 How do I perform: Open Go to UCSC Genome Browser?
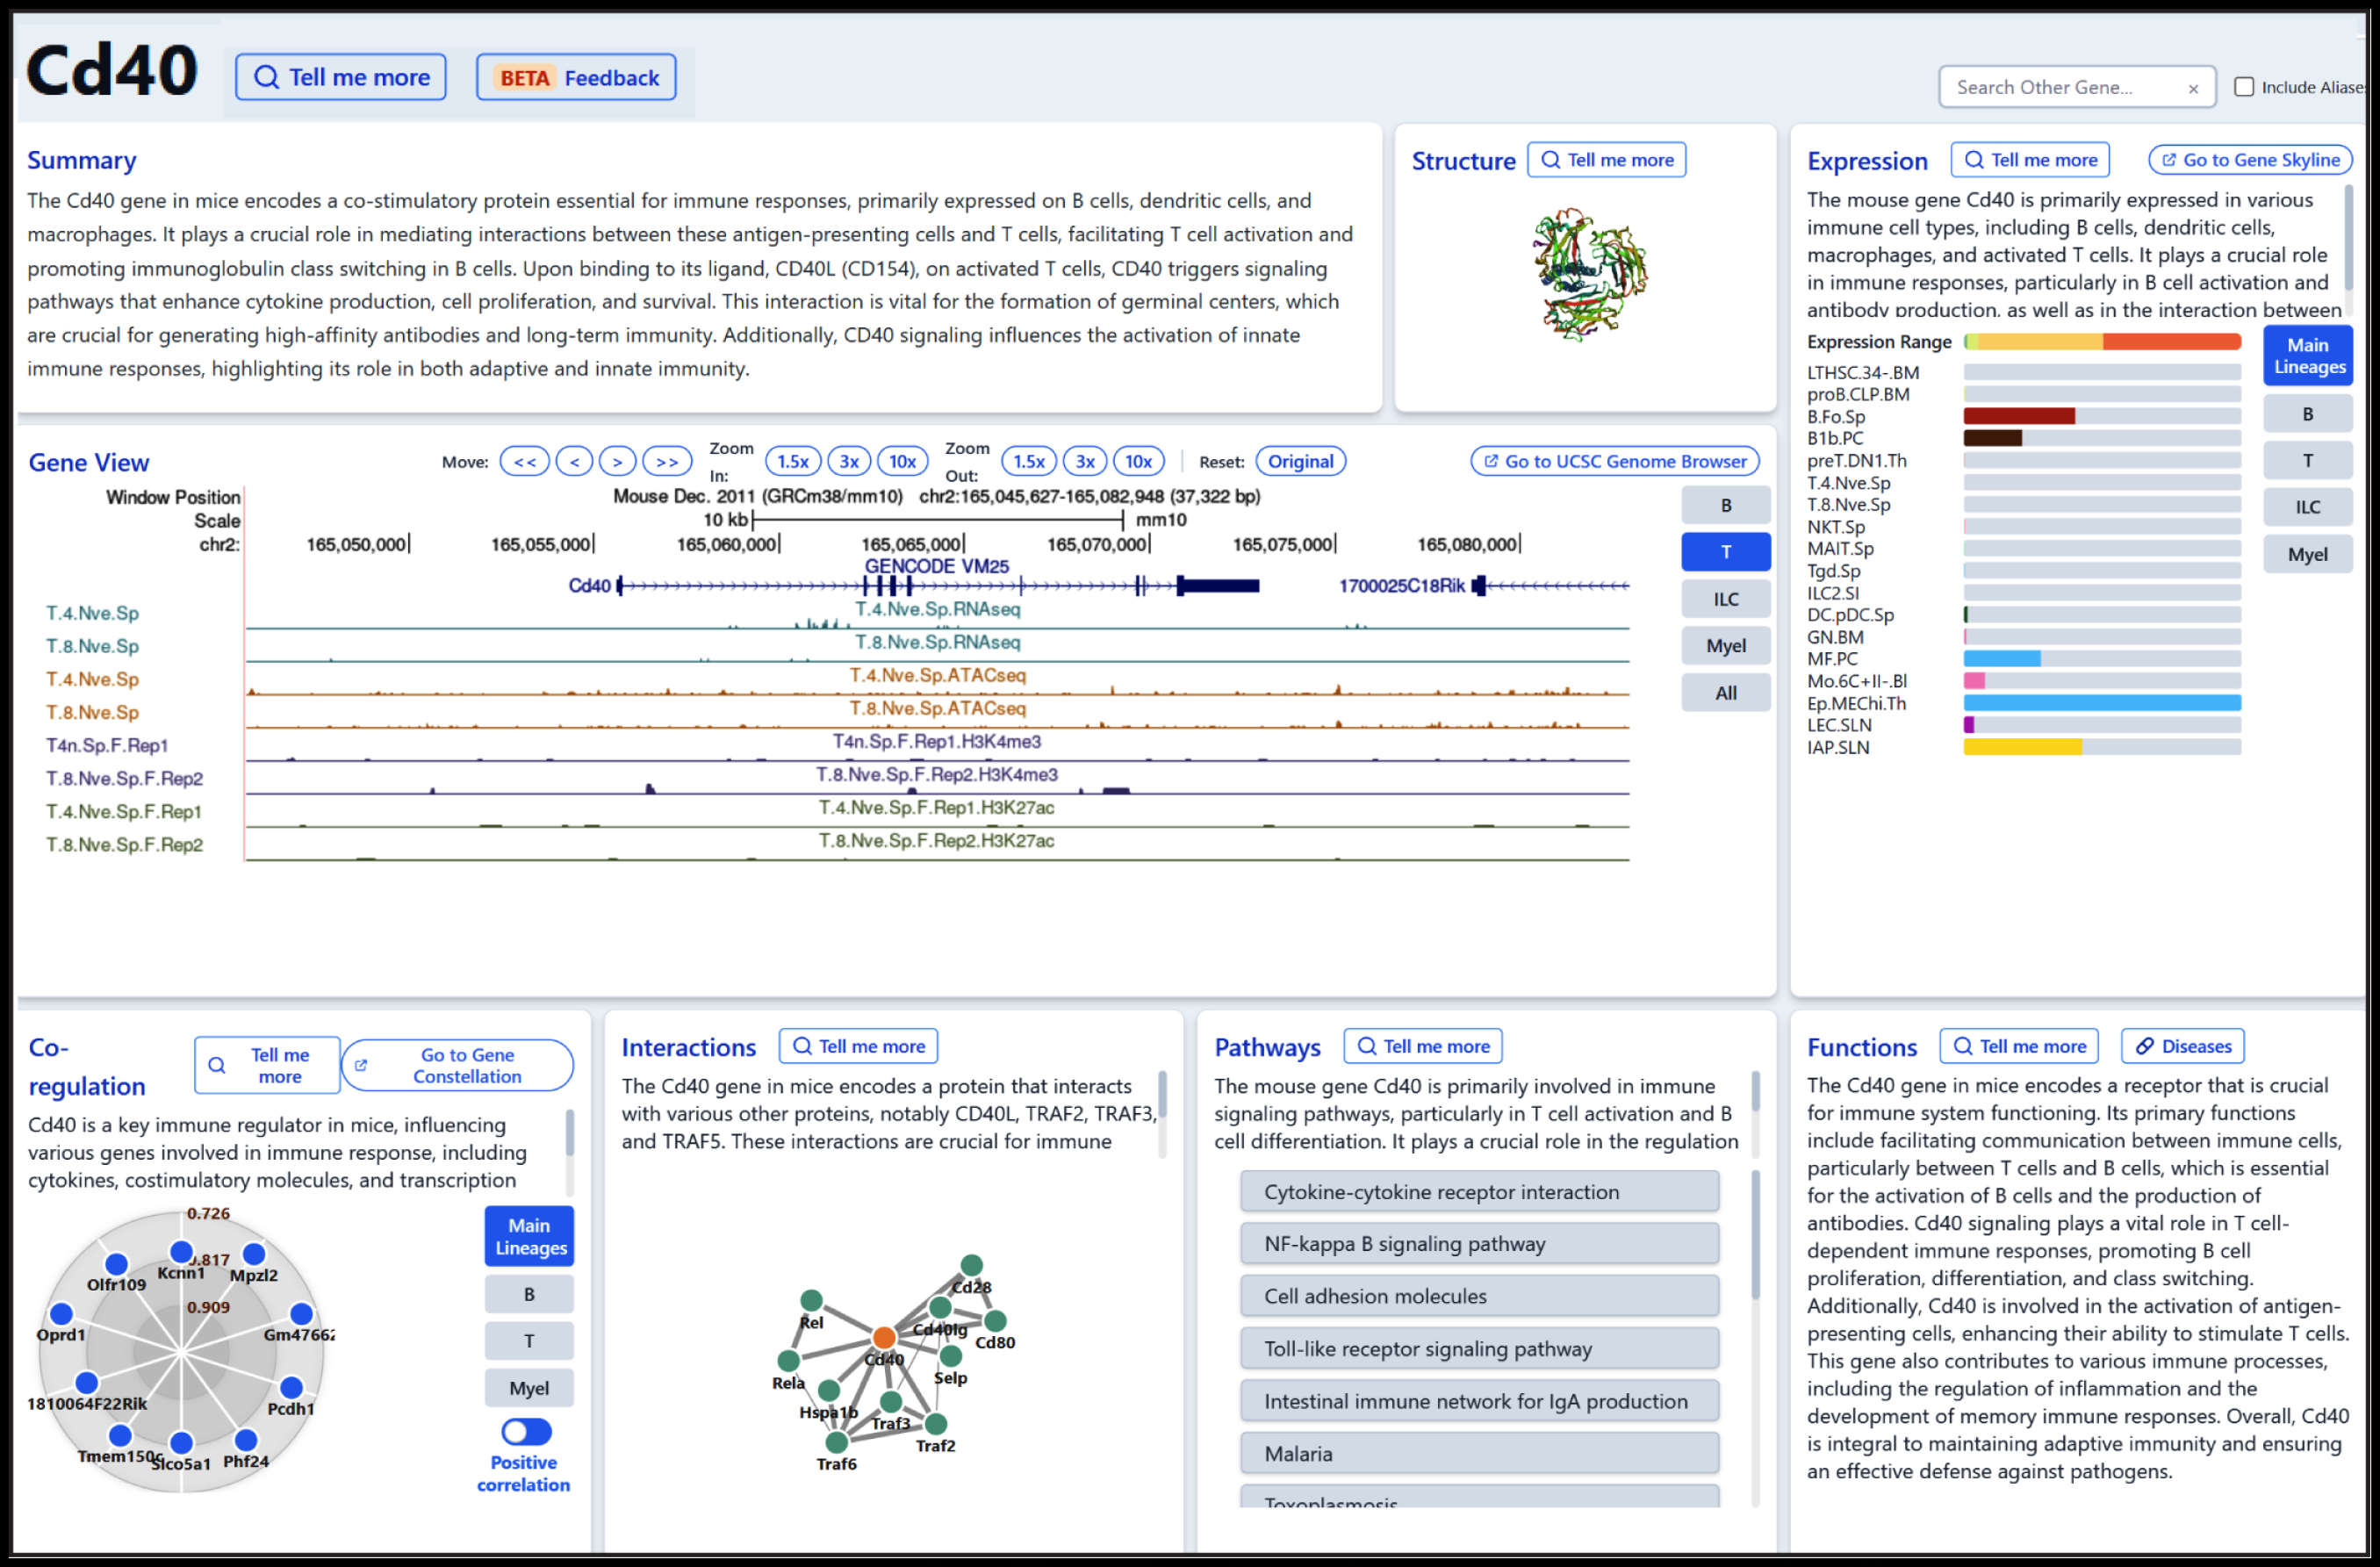pyautogui.click(x=1614, y=461)
